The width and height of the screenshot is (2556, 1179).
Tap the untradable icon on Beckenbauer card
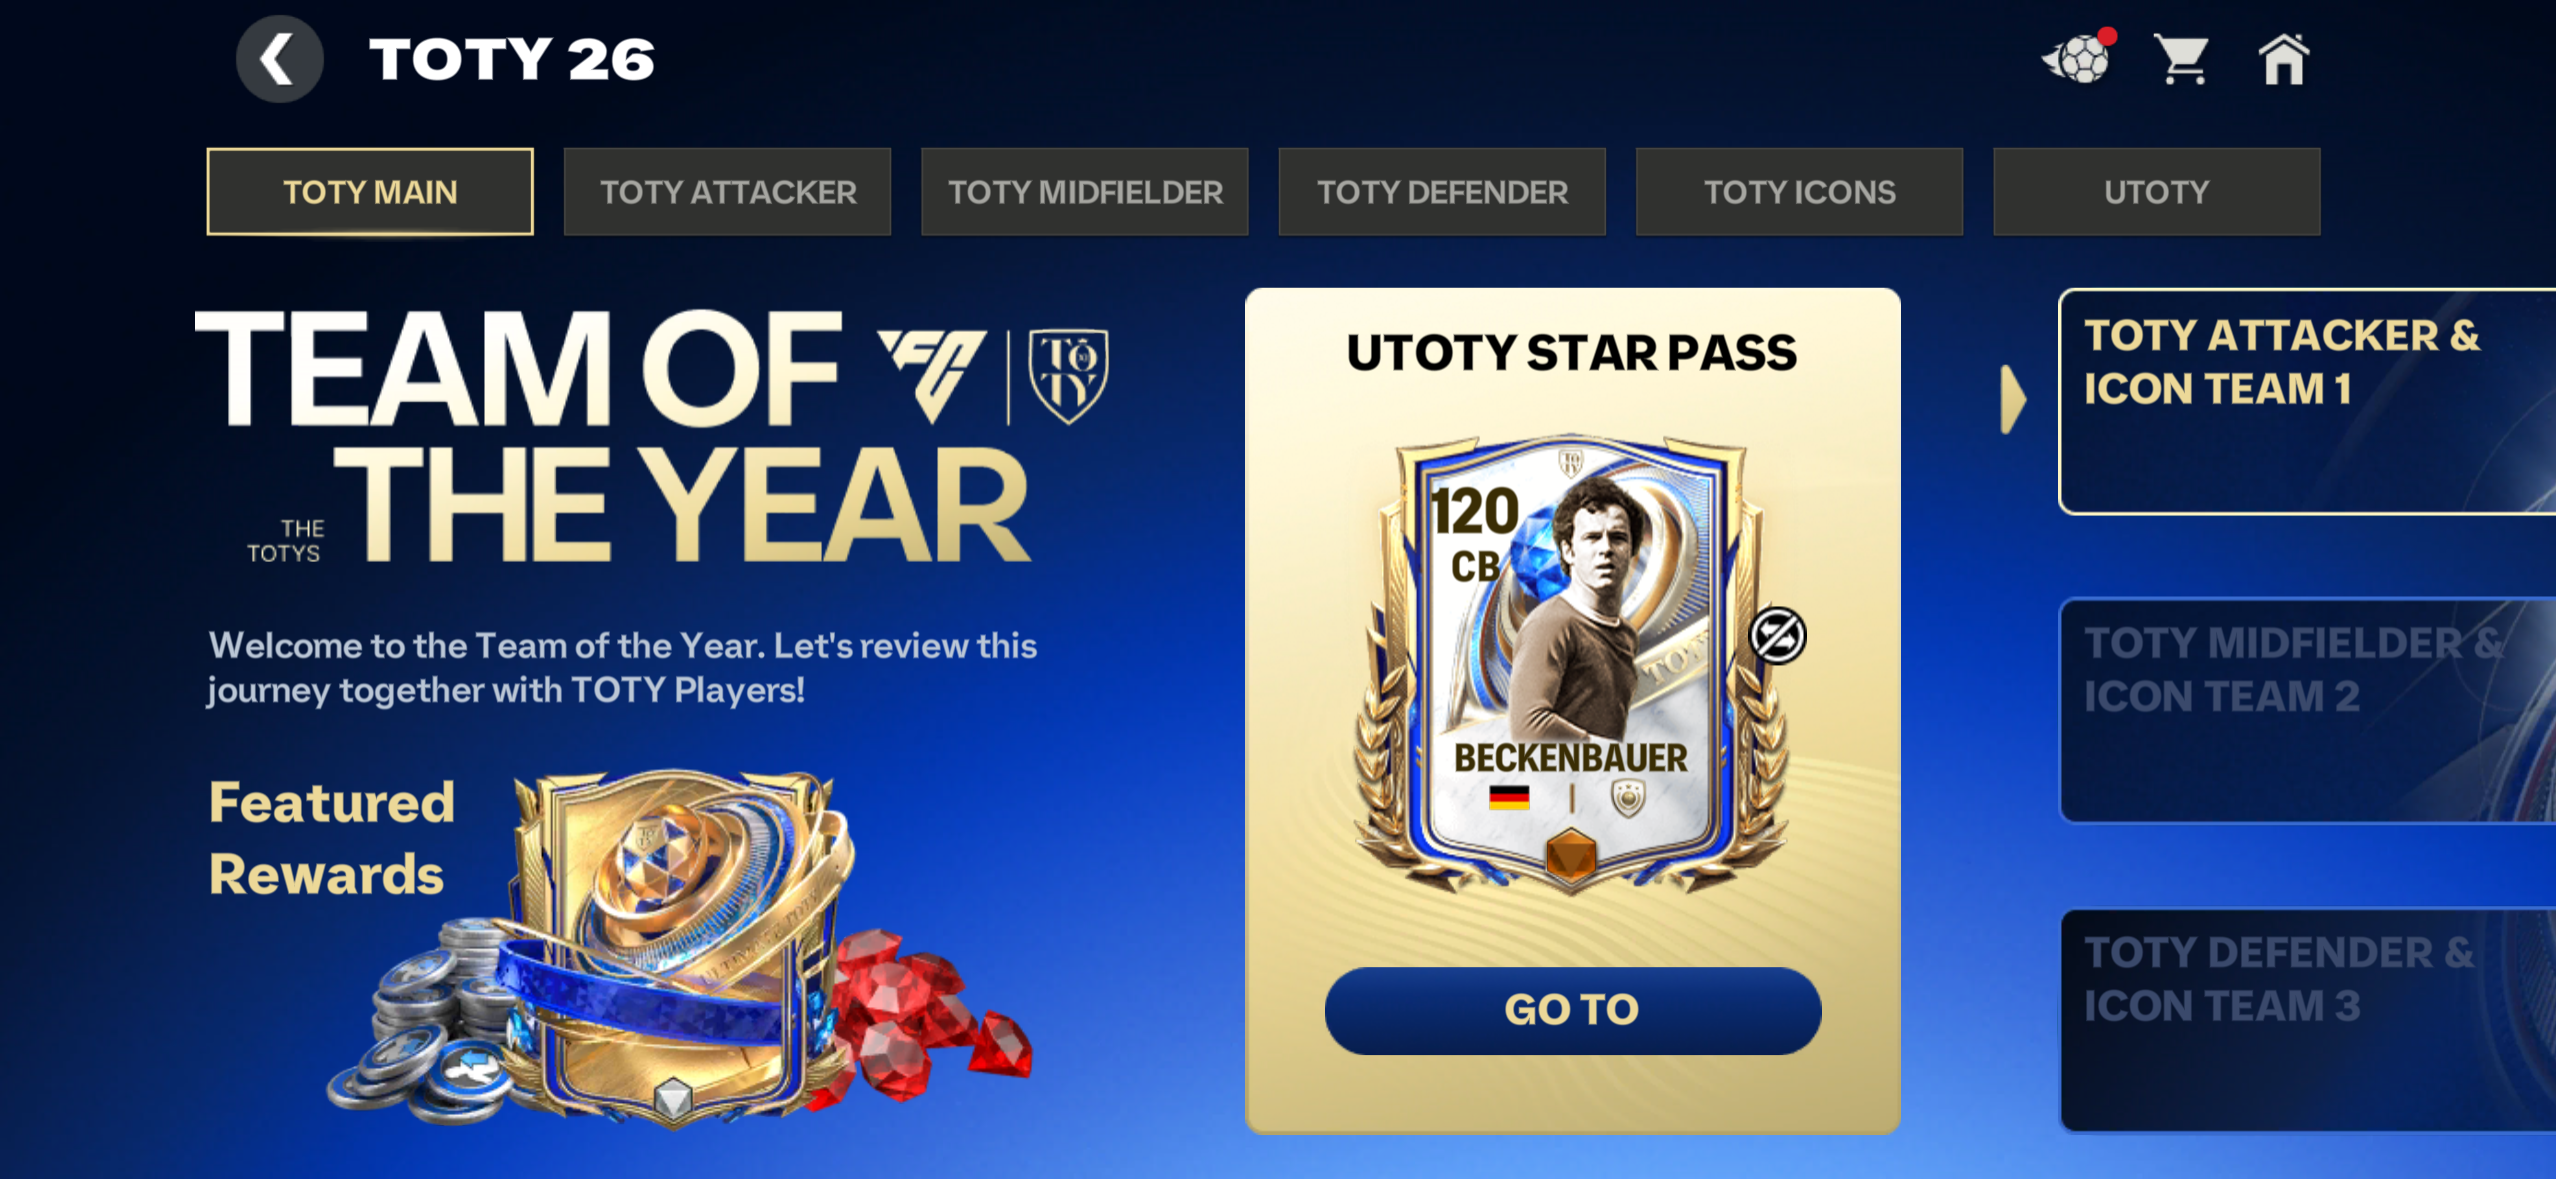coord(1777,635)
